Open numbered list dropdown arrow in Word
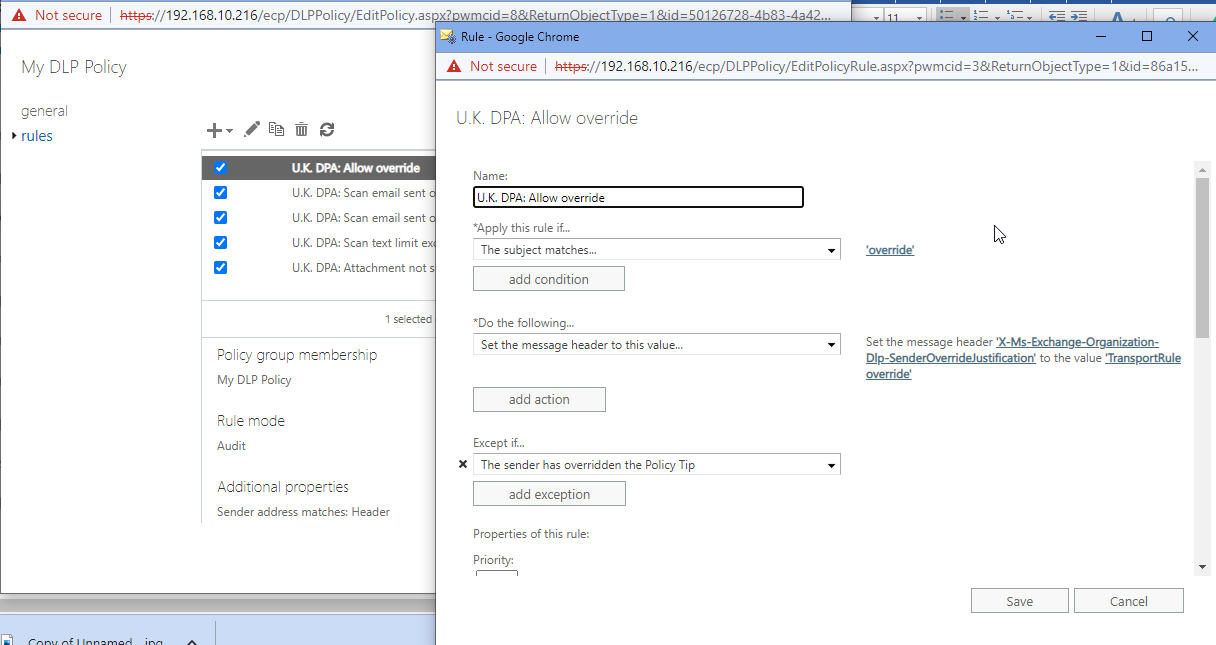Screen dimensions: 1216x645 pos(998,17)
